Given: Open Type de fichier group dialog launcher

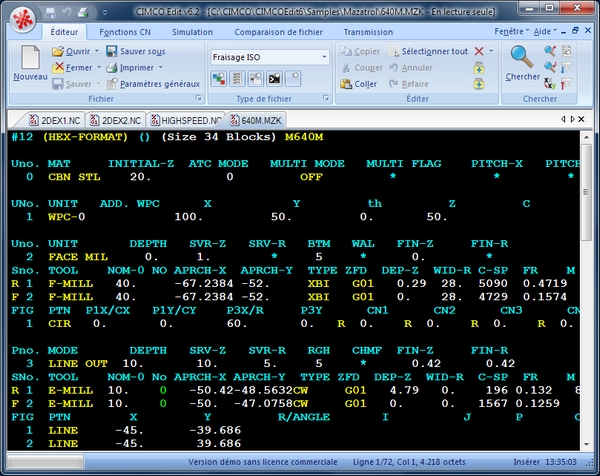Looking at the screenshot, I should (x=326, y=98).
